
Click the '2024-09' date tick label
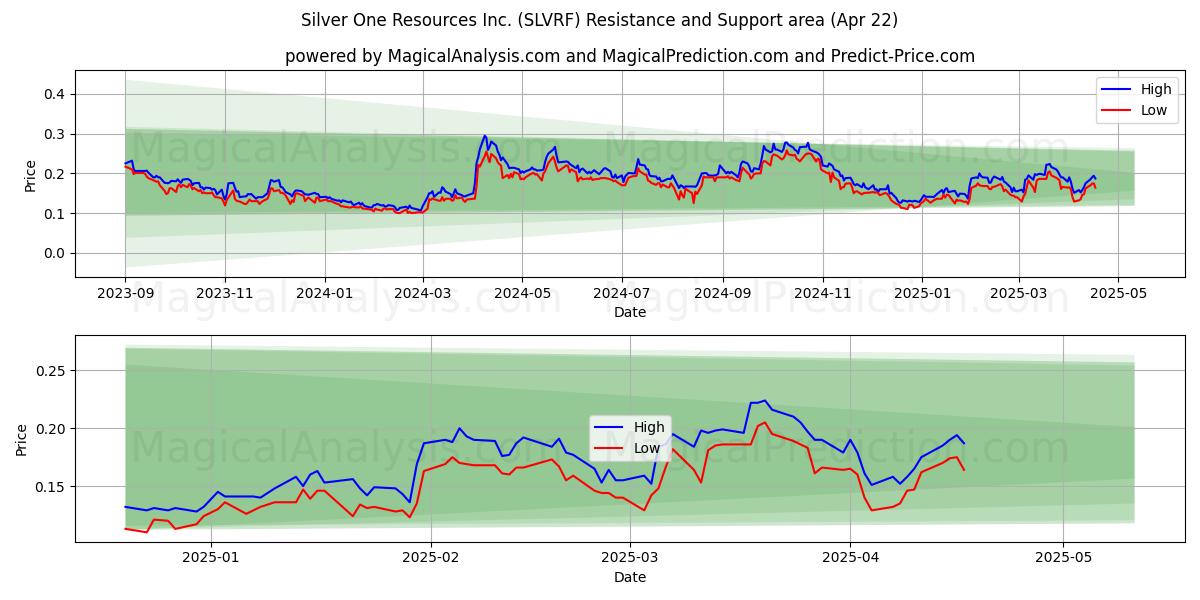[x=722, y=294]
